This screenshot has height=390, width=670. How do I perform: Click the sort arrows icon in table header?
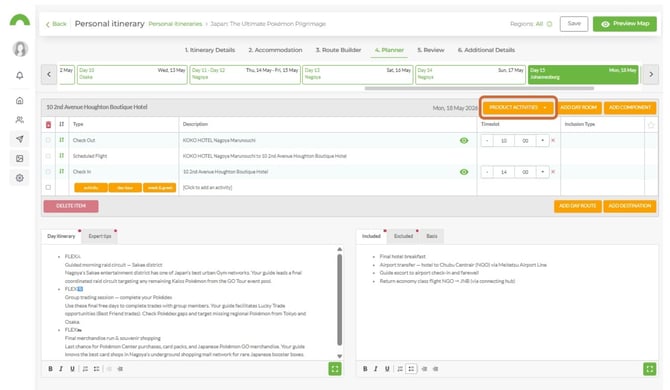[62, 124]
